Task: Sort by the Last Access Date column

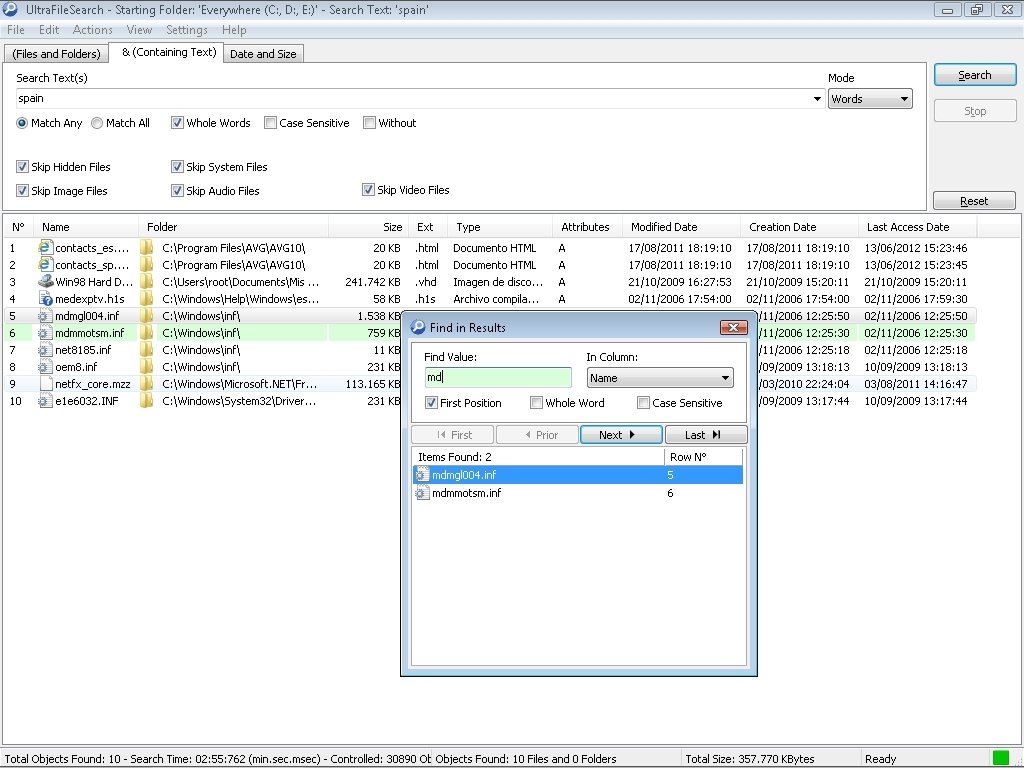Action: coord(918,227)
